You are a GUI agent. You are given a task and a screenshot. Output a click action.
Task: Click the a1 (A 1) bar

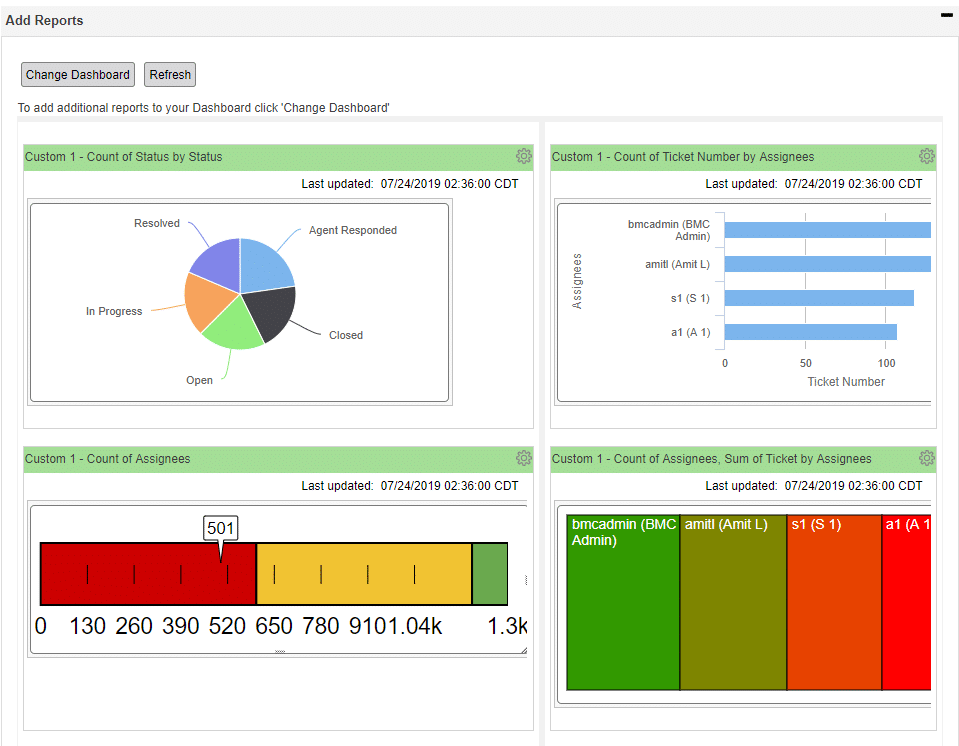tap(810, 332)
